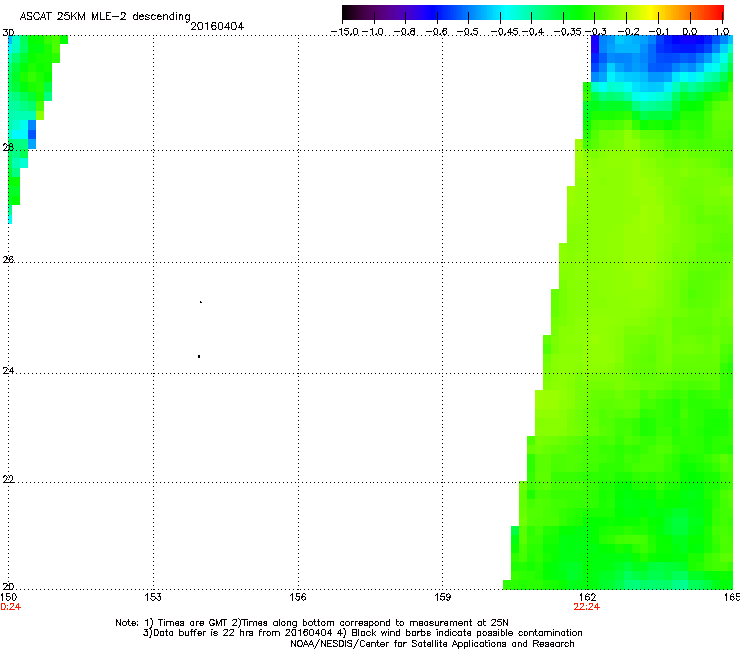Click the red end of the color bar
The image size is (740, 650).
coord(715,12)
